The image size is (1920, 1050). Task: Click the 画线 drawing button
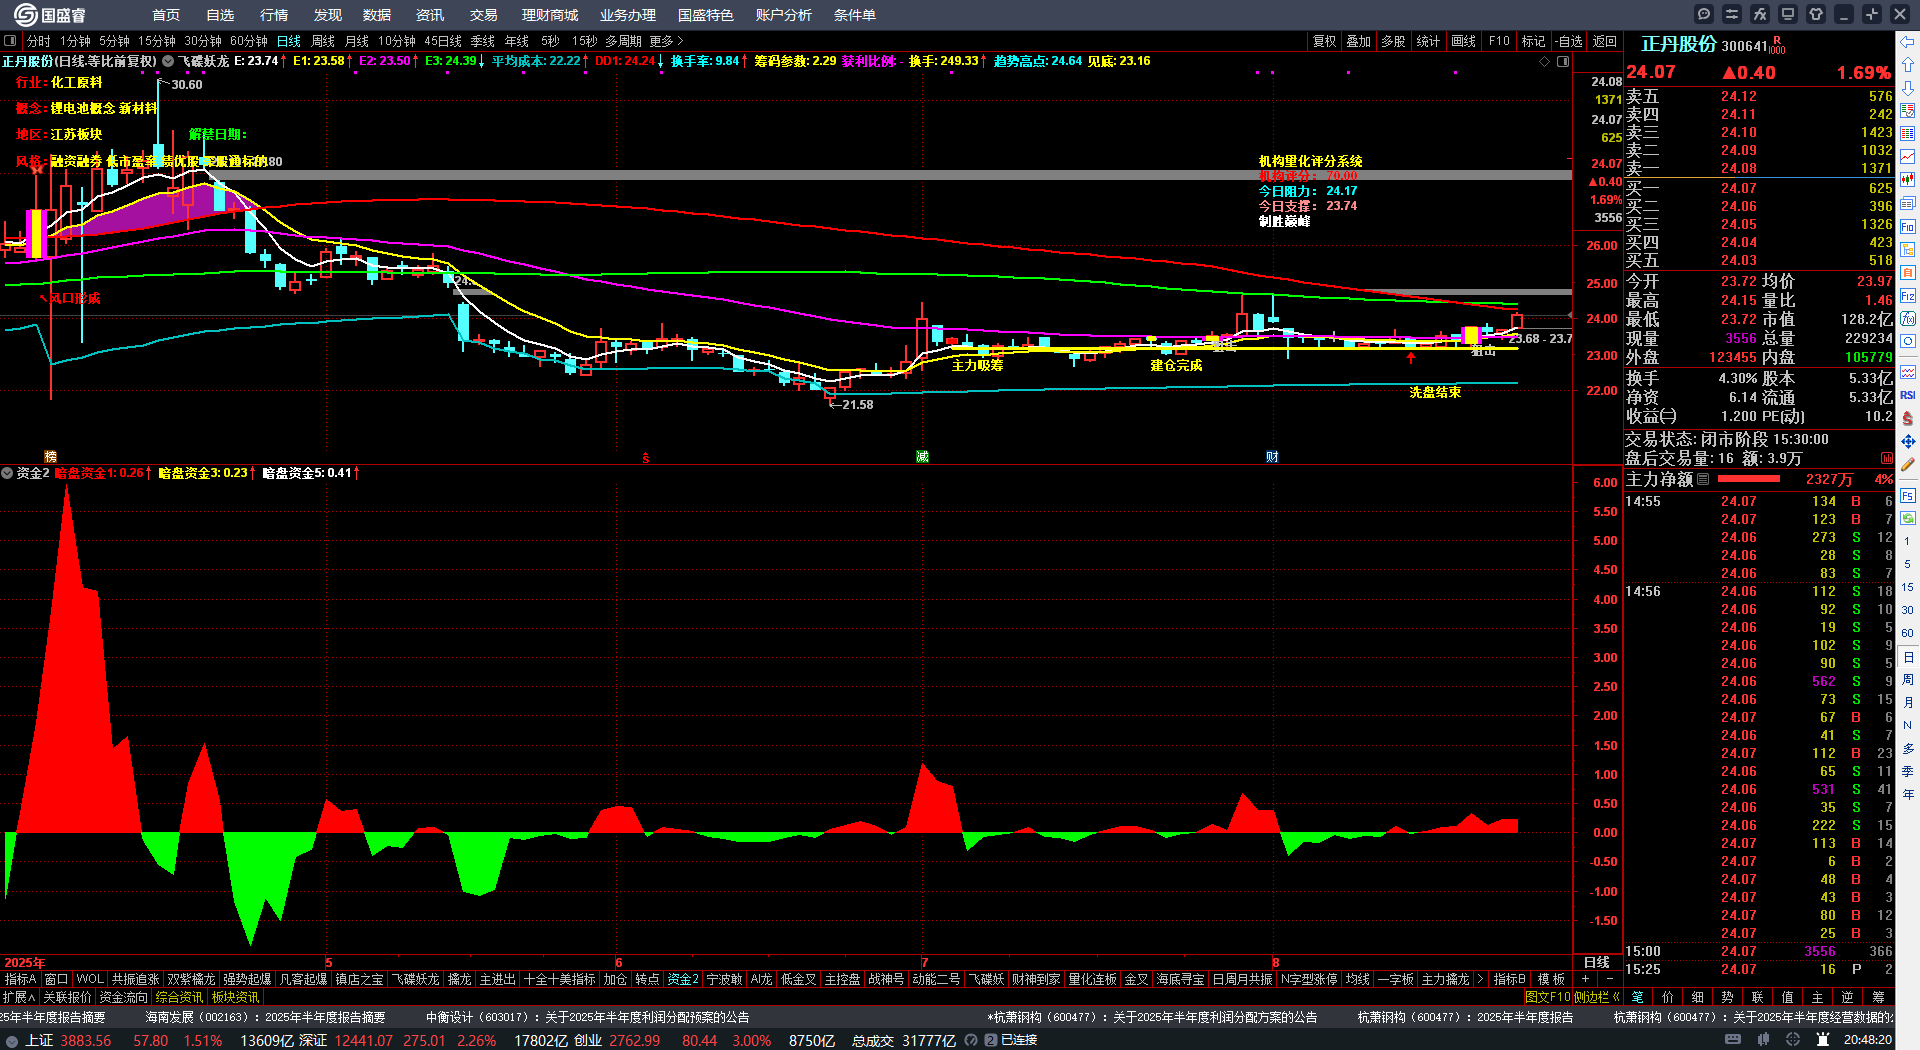click(1463, 41)
